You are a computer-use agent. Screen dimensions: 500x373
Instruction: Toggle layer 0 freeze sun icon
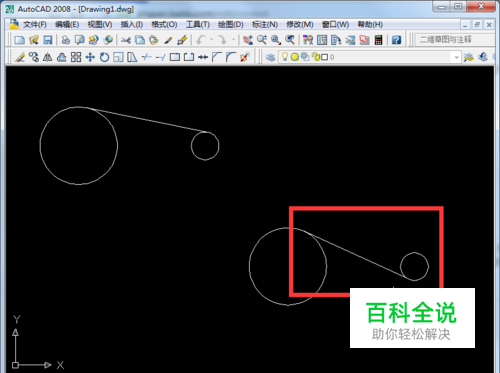coord(295,57)
